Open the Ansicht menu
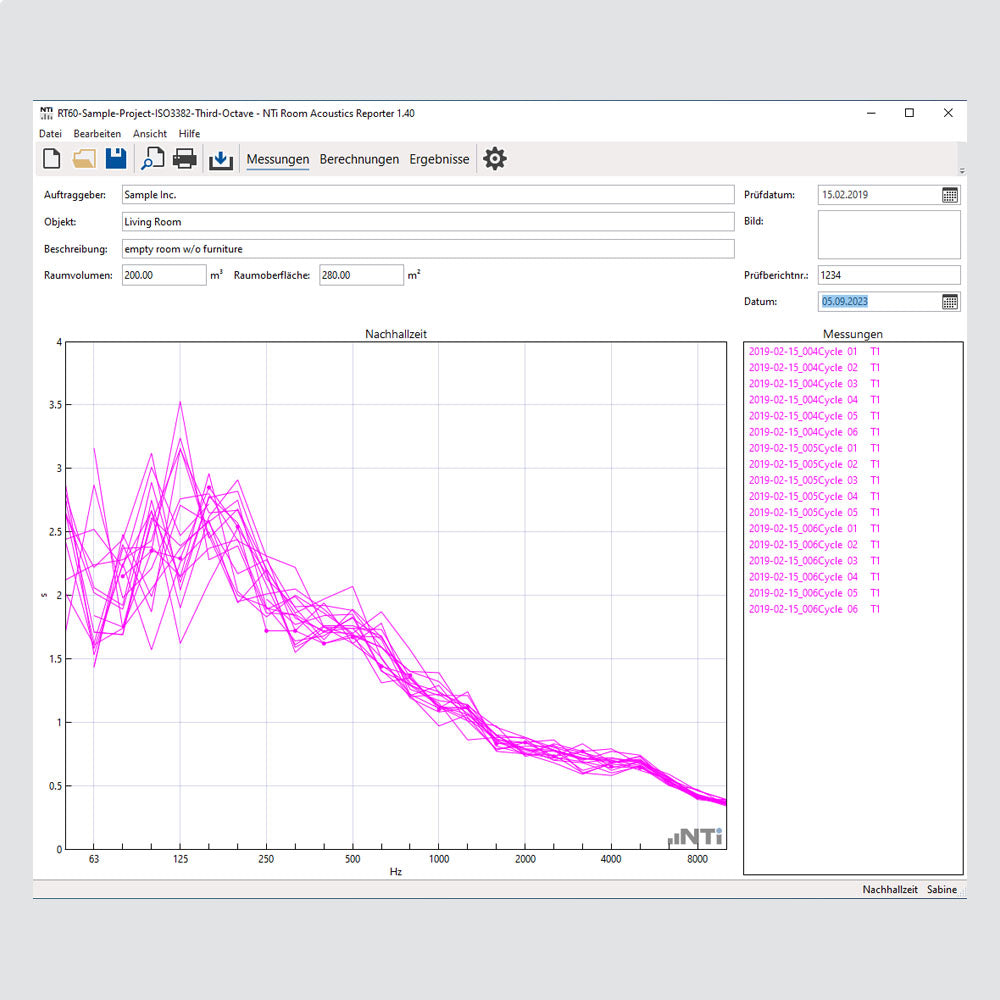 coord(150,134)
